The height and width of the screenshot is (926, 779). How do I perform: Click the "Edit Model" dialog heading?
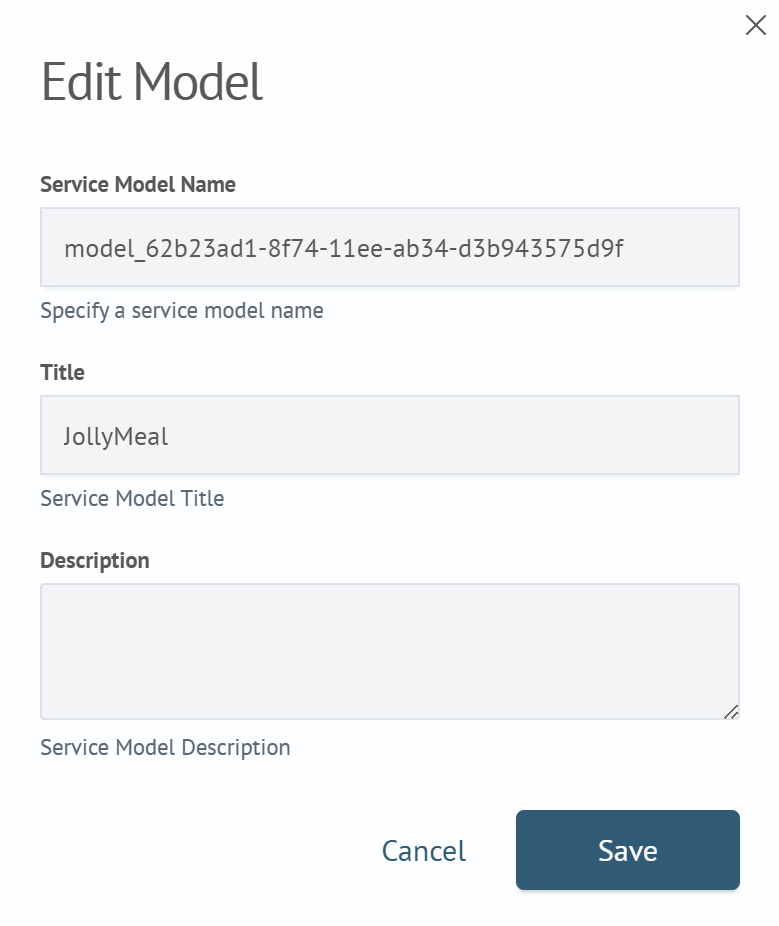click(151, 82)
